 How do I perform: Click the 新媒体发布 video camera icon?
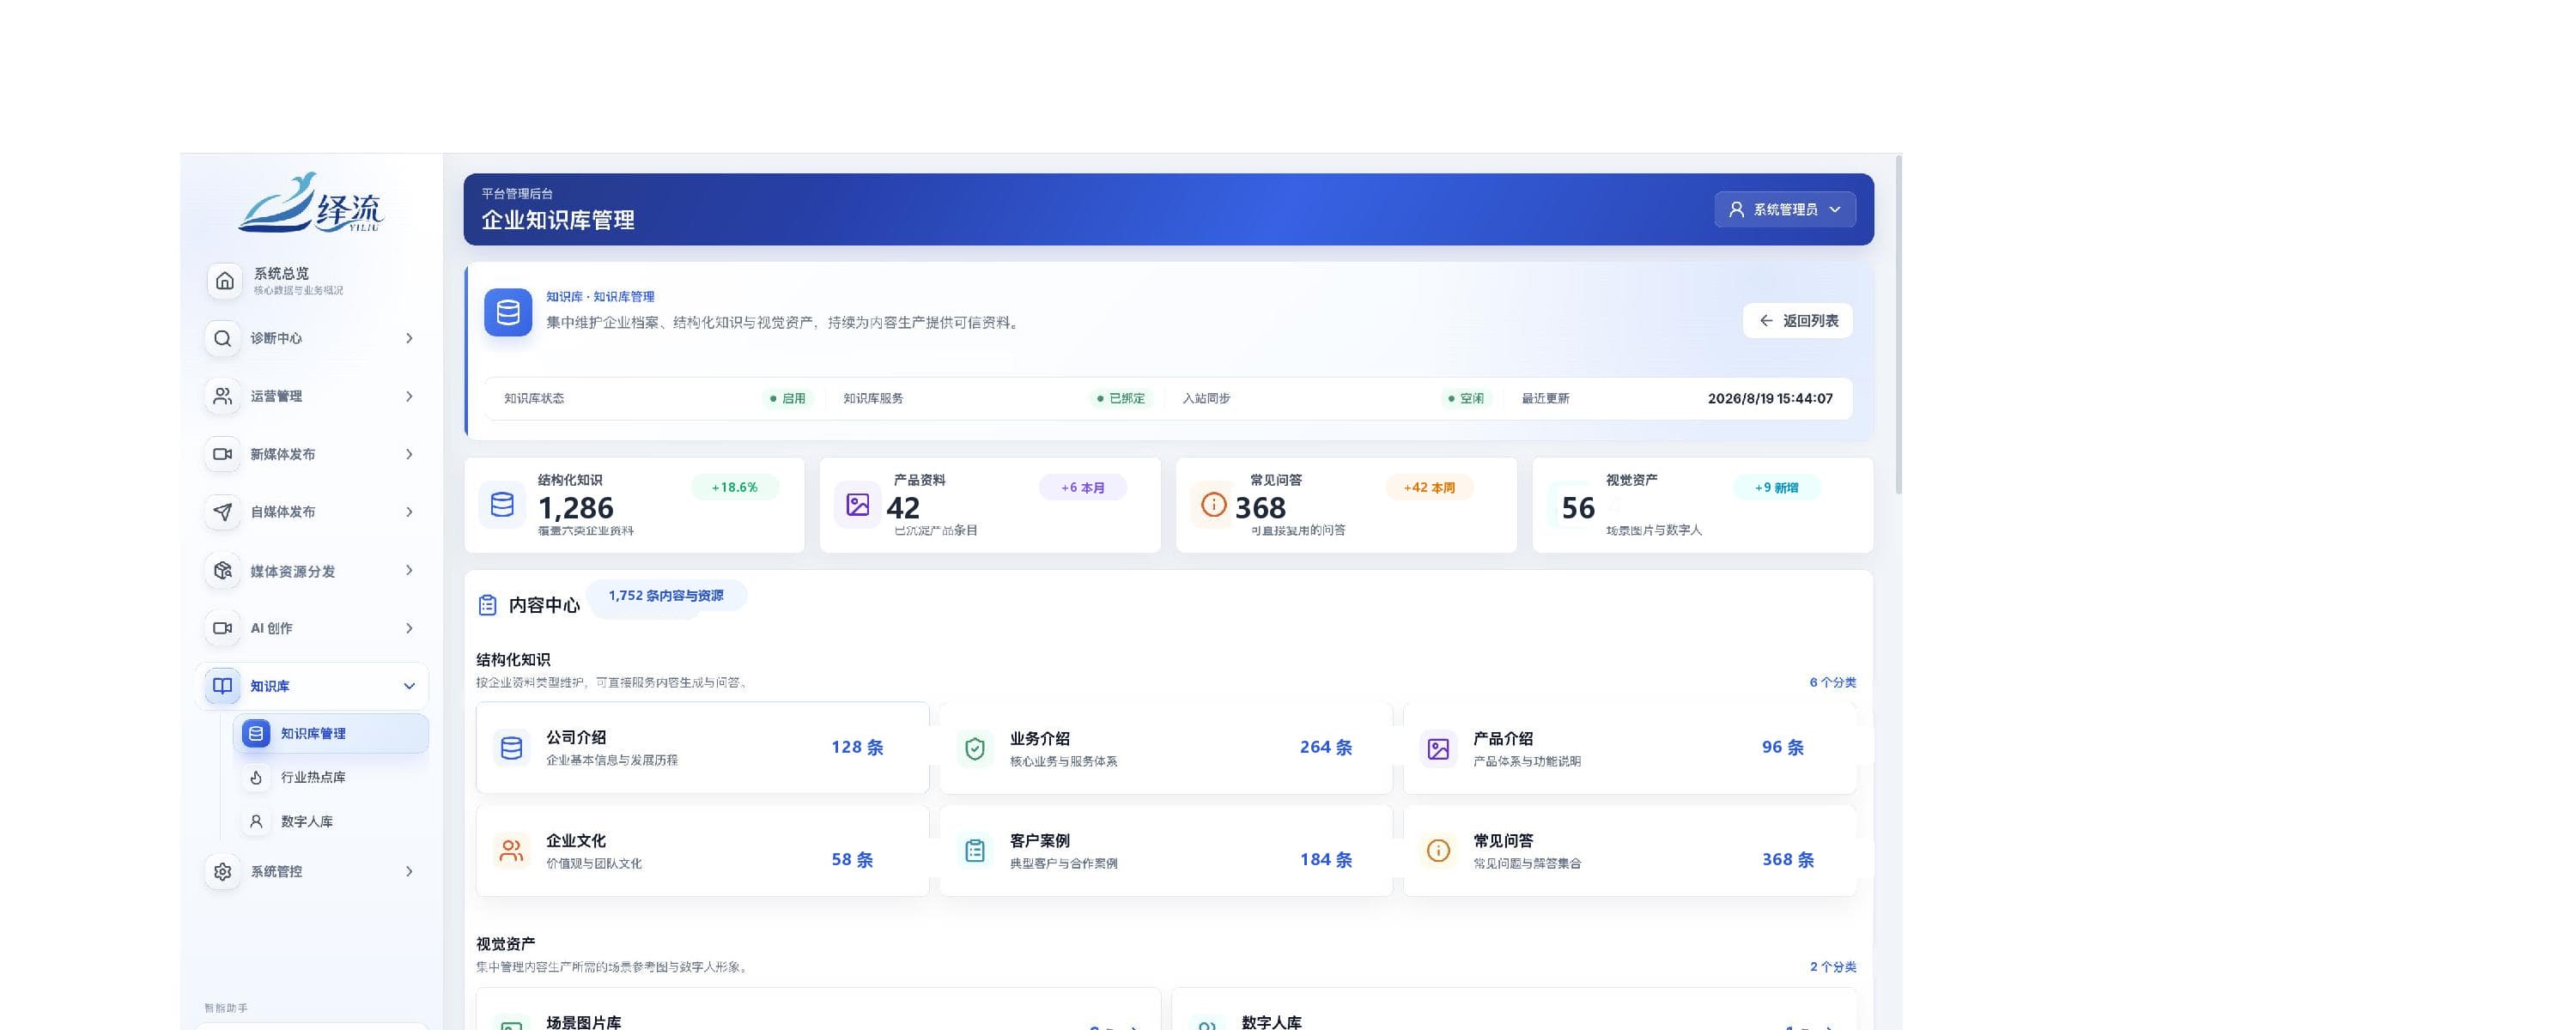222,454
